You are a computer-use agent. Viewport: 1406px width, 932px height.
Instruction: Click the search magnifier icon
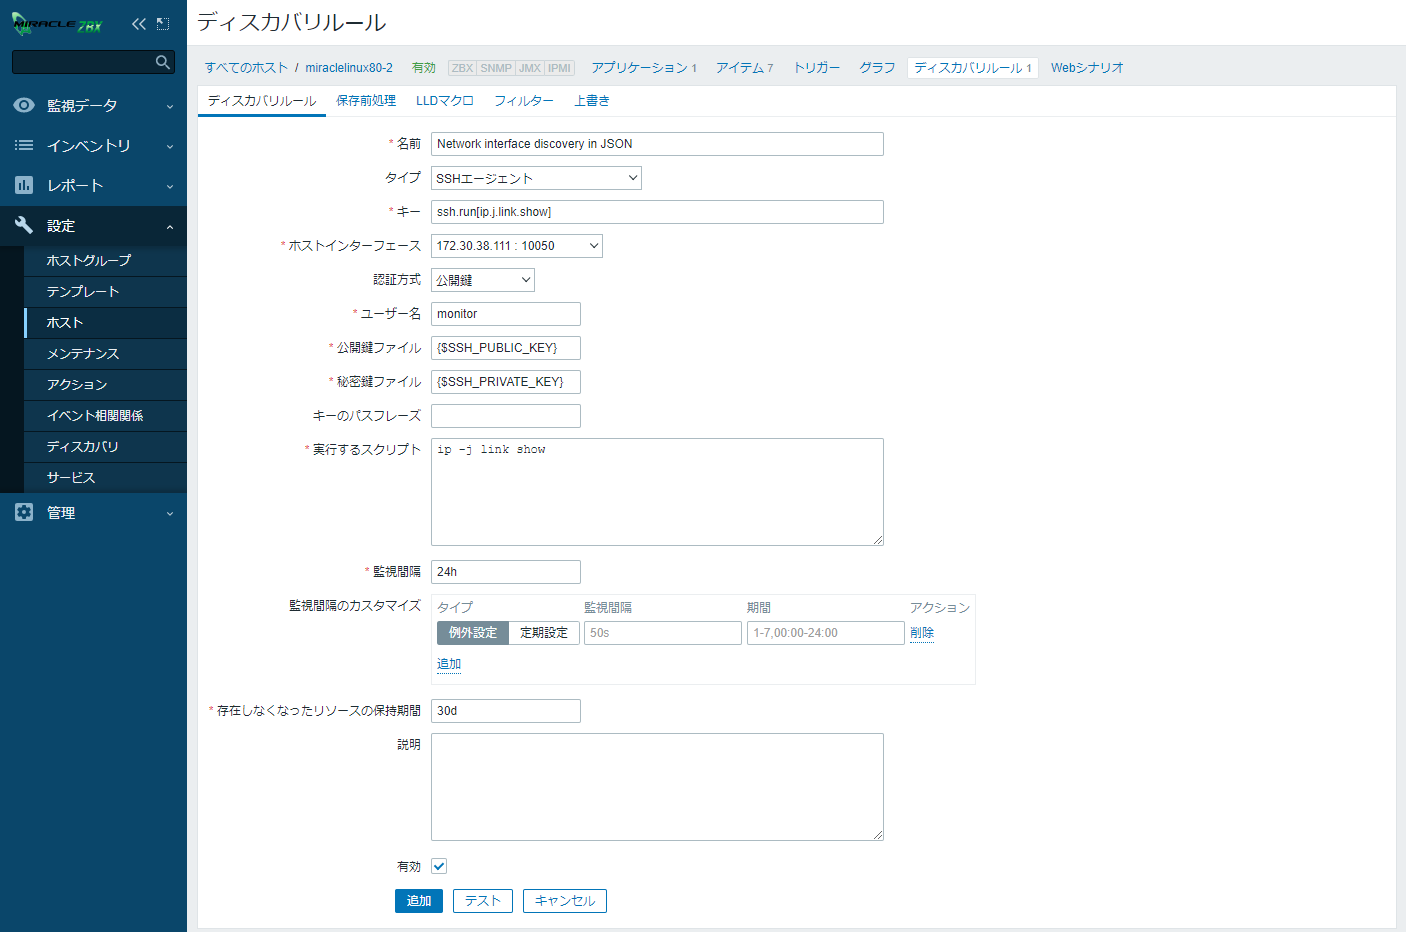click(x=163, y=62)
